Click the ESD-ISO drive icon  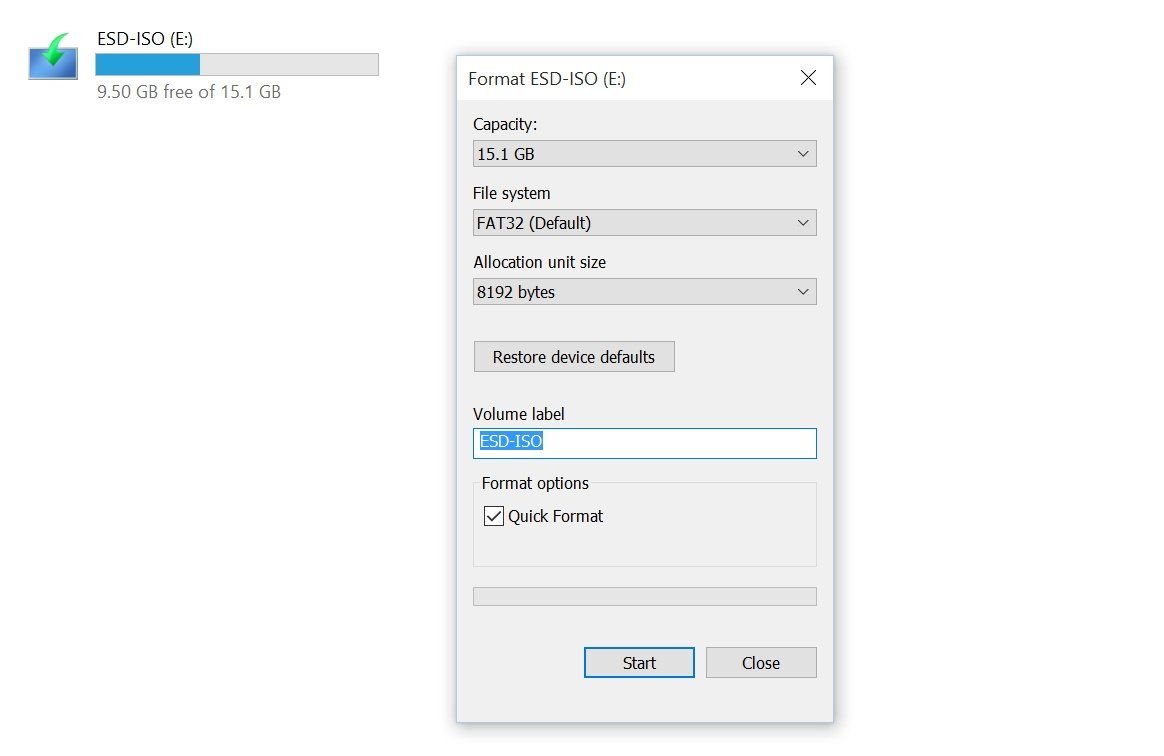pyautogui.click(x=51, y=62)
